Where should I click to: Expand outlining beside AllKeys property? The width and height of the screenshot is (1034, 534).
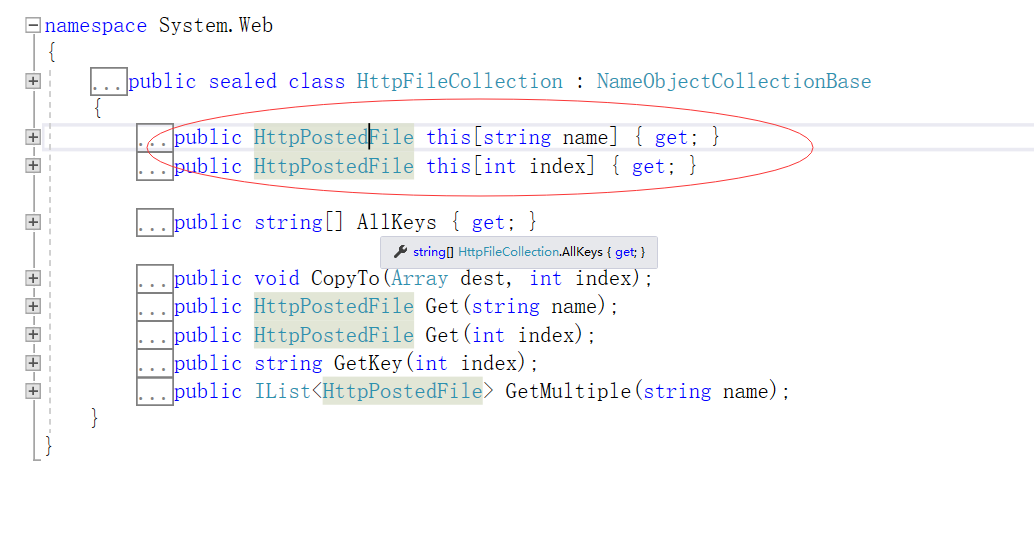click(33, 222)
